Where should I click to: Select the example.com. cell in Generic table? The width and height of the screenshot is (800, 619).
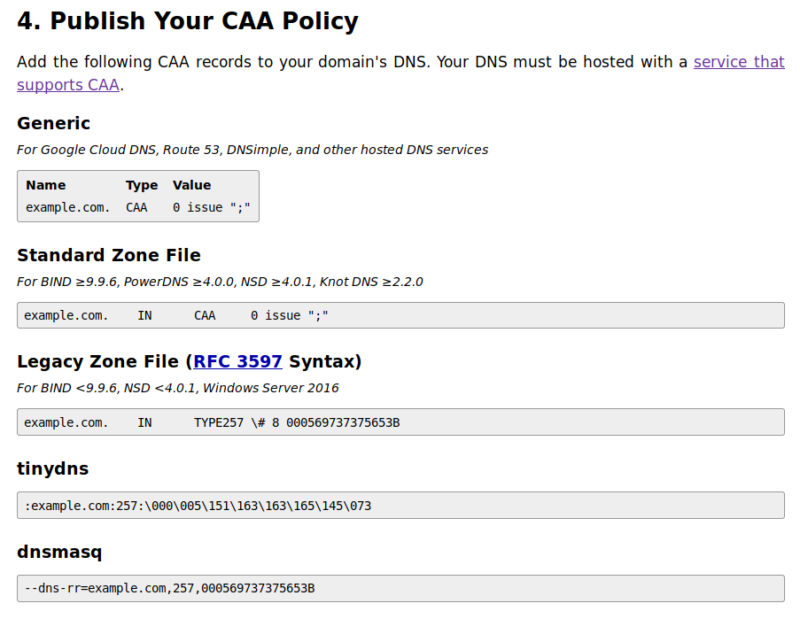[x=68, y=208]
